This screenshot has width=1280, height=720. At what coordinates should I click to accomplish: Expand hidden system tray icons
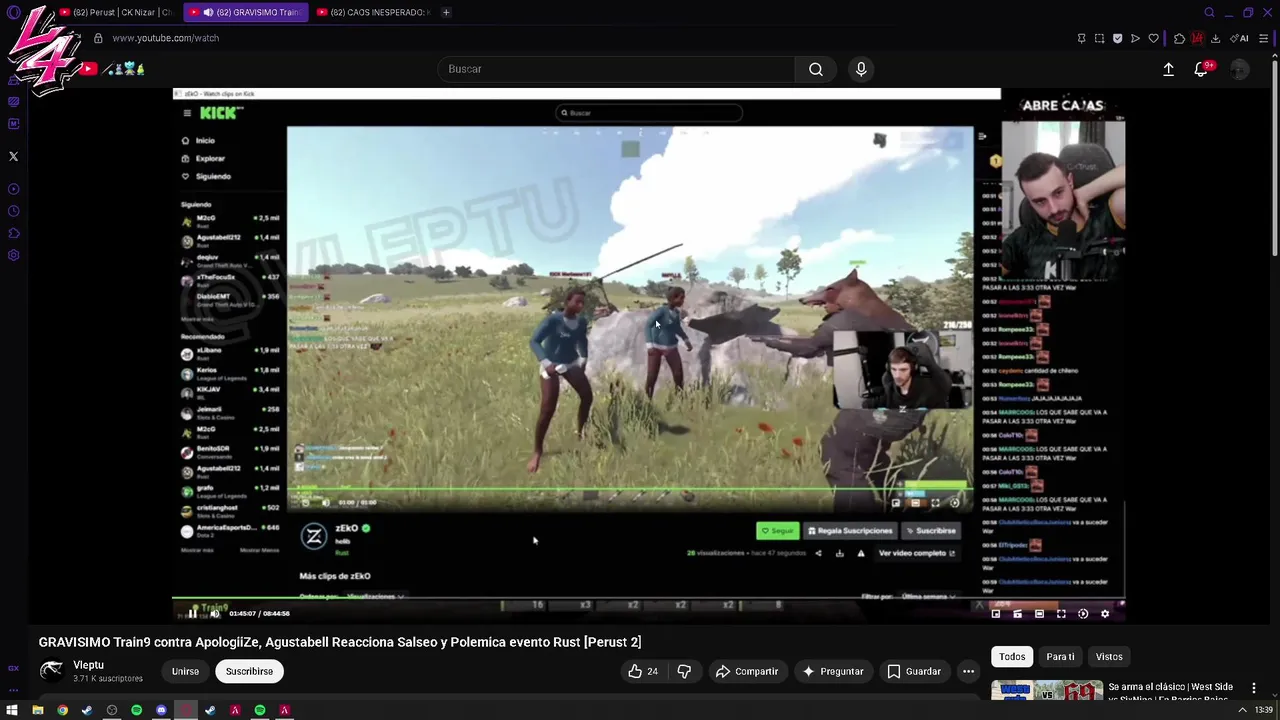[x=1242, y=710]
